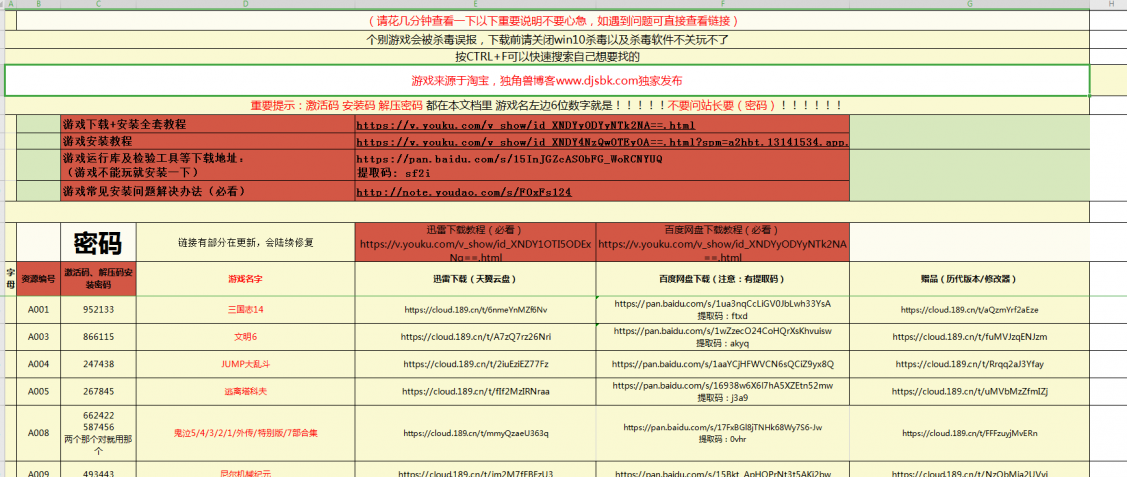
Task: Click the 迅雷下载（天翼云盘） header cell
Action: tap(475, 278)
